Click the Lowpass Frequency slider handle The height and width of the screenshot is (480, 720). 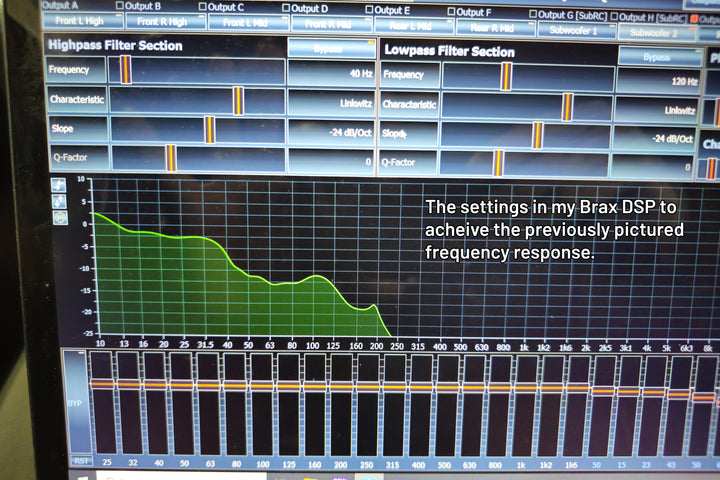coord(506,76)
